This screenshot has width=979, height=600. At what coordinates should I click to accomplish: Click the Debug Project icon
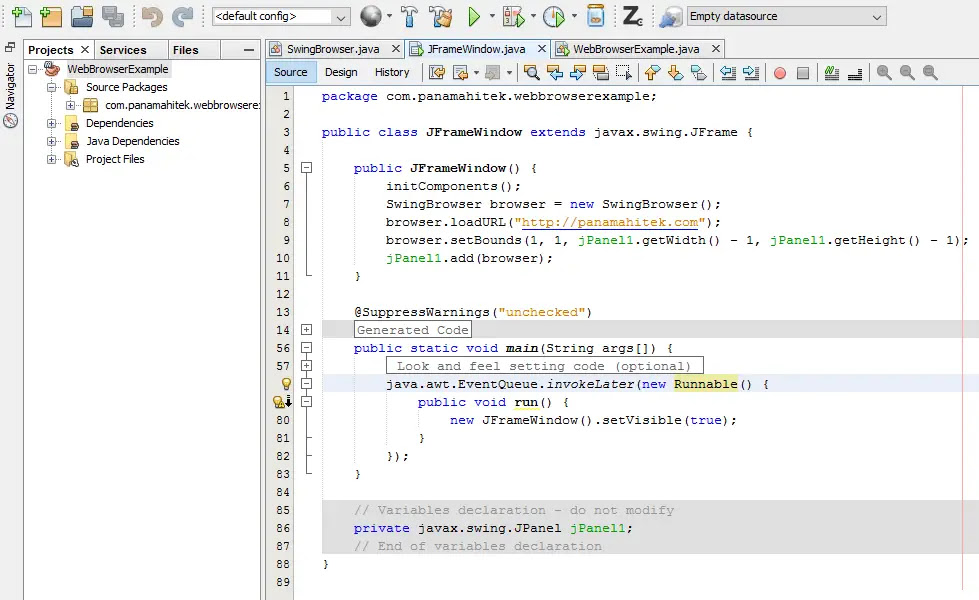click(x=513, y=17)
